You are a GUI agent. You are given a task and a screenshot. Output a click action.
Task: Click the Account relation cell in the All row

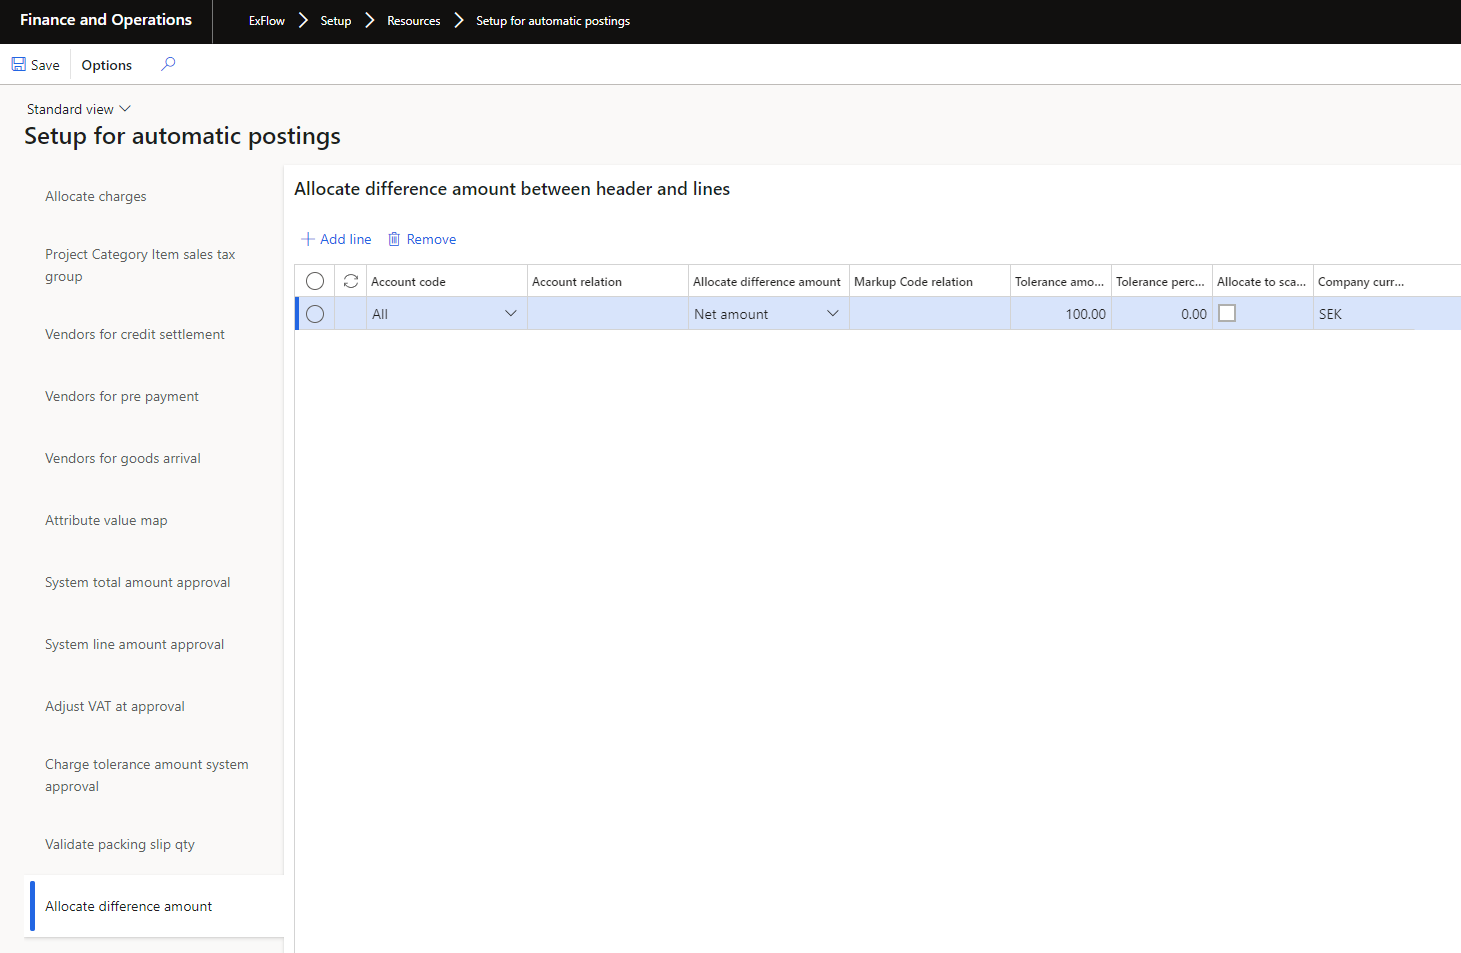point(607,313)
